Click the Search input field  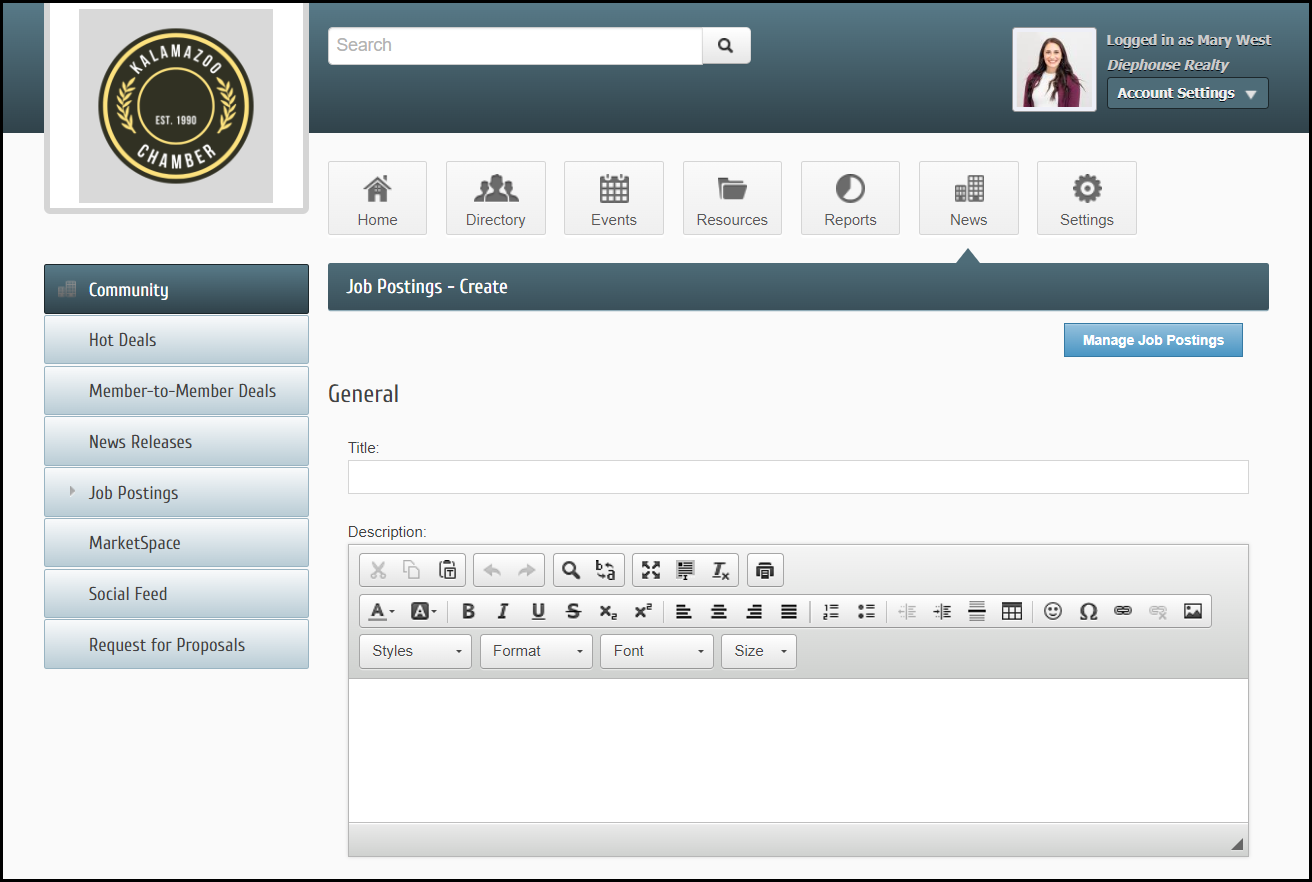(x=515, y=45)
